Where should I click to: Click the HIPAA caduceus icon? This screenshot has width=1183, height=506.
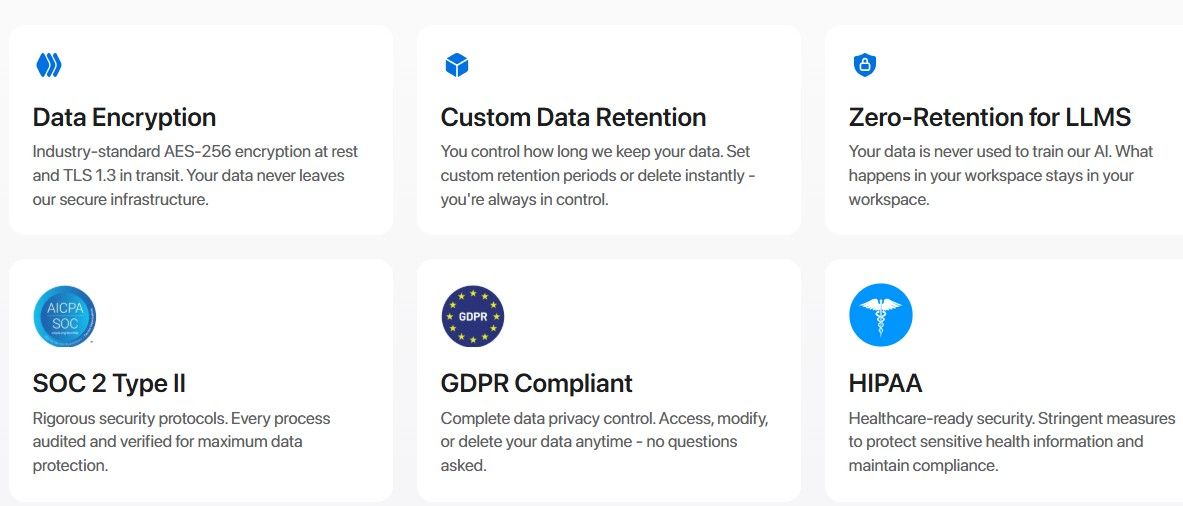click(x=881, y=316)
